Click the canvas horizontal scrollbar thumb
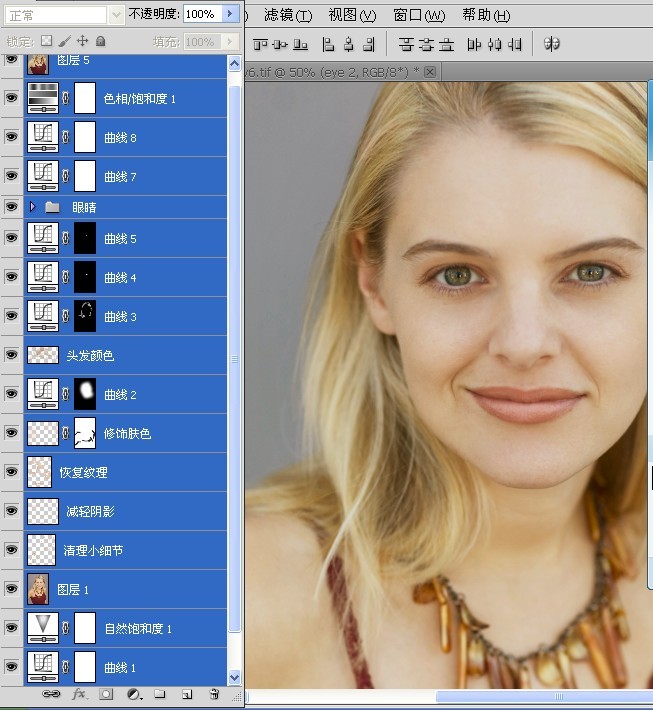The image size is (653, 710). tap(544, 696)
